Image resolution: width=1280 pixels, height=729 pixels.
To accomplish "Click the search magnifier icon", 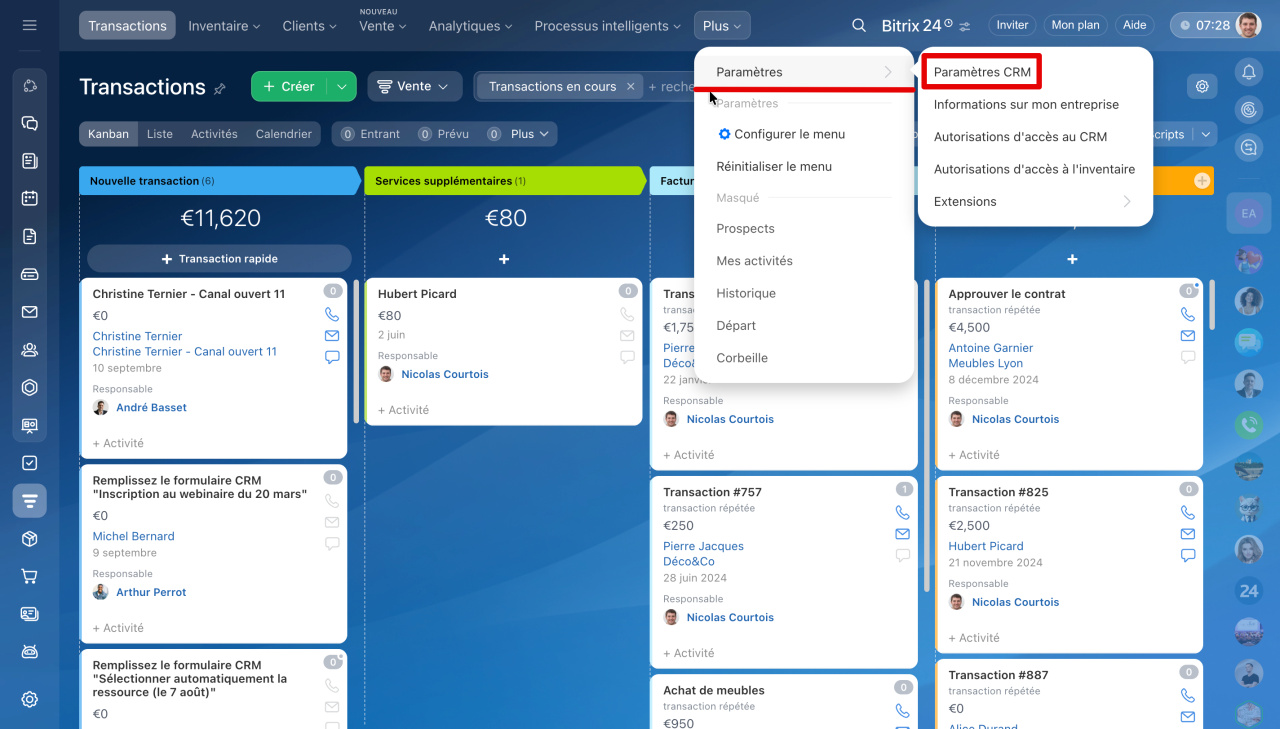I will pyautogui.click(x=858, y=26).
